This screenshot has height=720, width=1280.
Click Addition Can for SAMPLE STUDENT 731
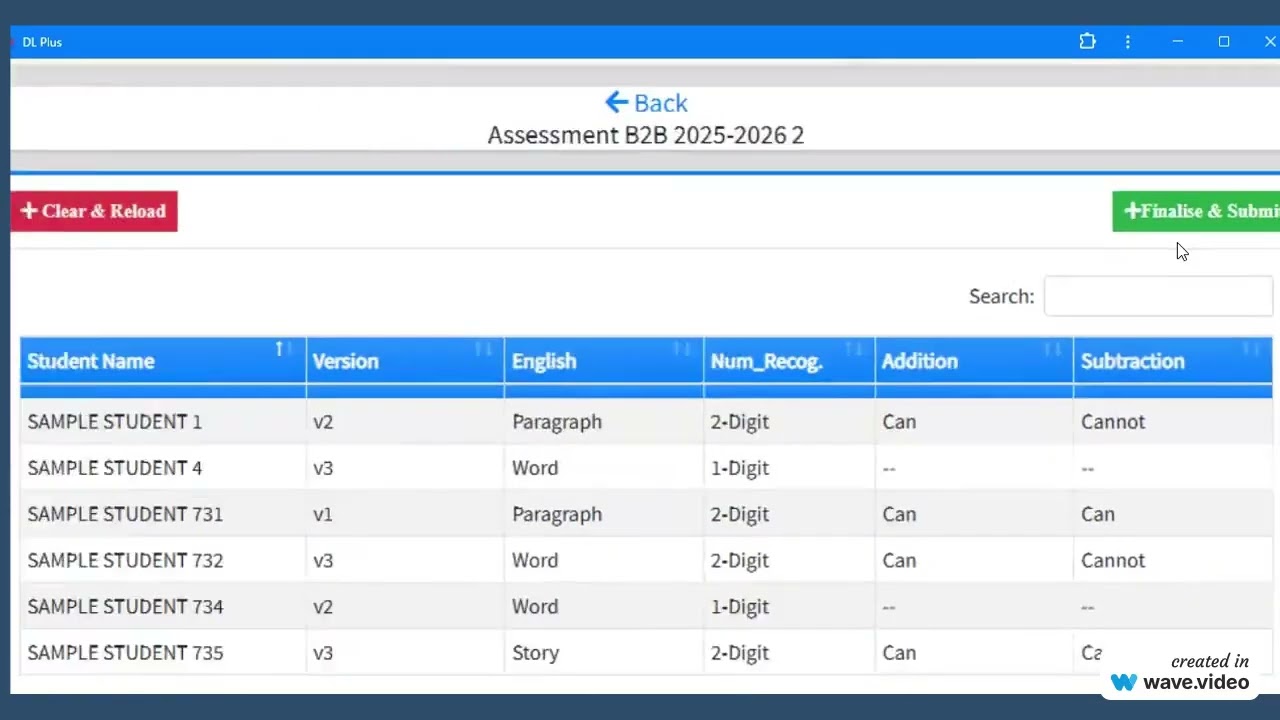899,514
